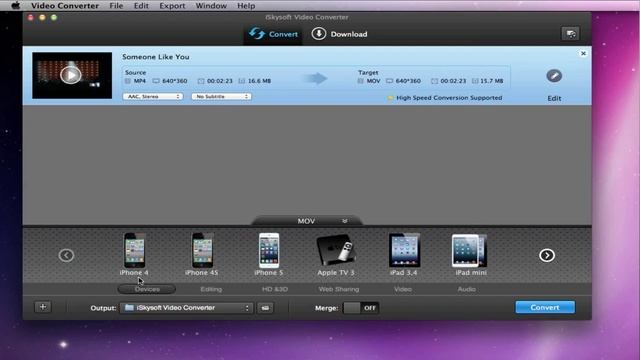Open the Output folder dropdown
Image resolution: width=640 pixels, height=360 pixels.
click(186, 308)
